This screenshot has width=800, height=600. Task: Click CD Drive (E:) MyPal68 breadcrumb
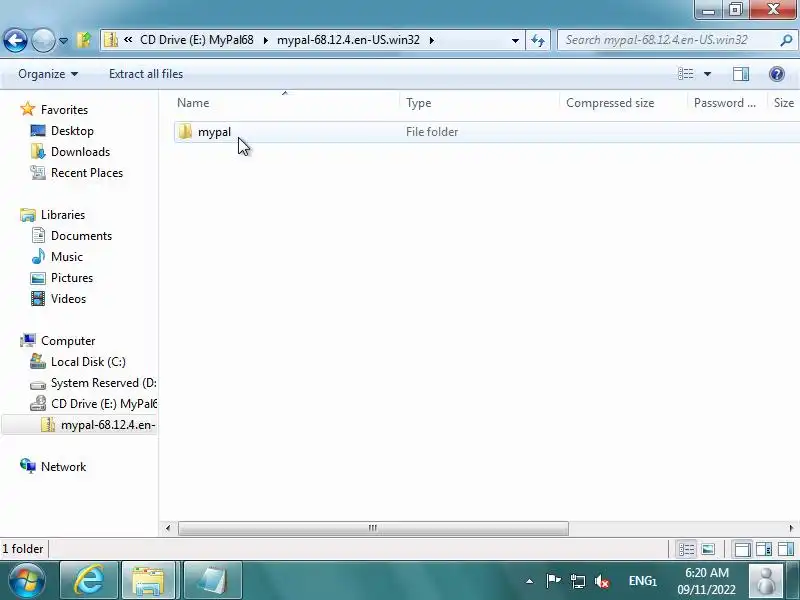tap(196, 40)
